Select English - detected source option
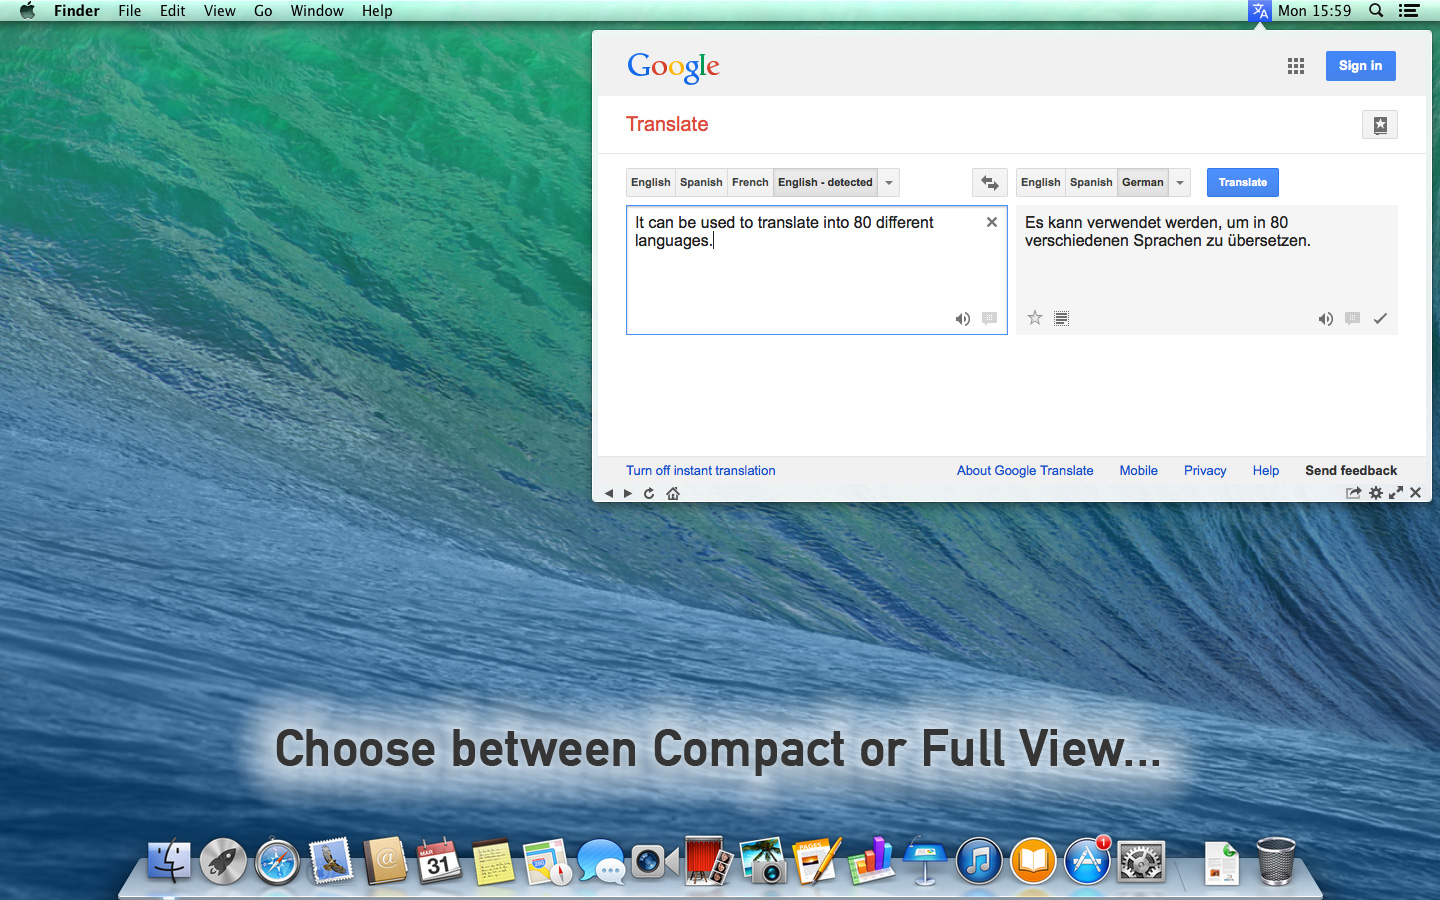 click(x=825, y=182)
